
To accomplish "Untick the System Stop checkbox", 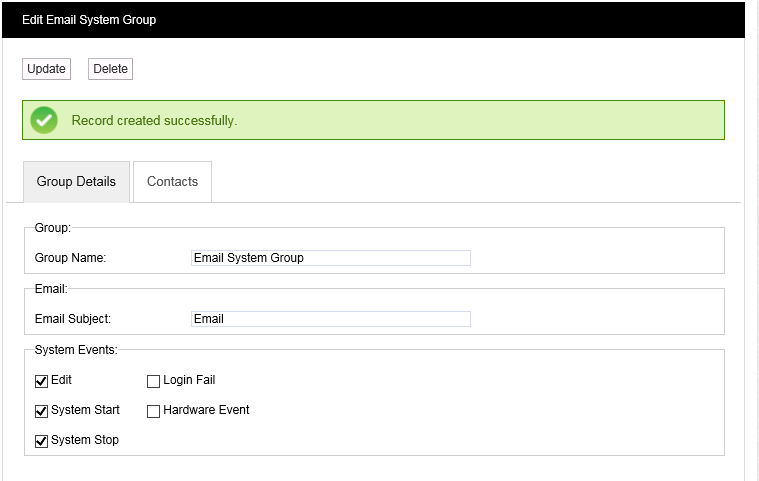I will [x=42, y=441].
